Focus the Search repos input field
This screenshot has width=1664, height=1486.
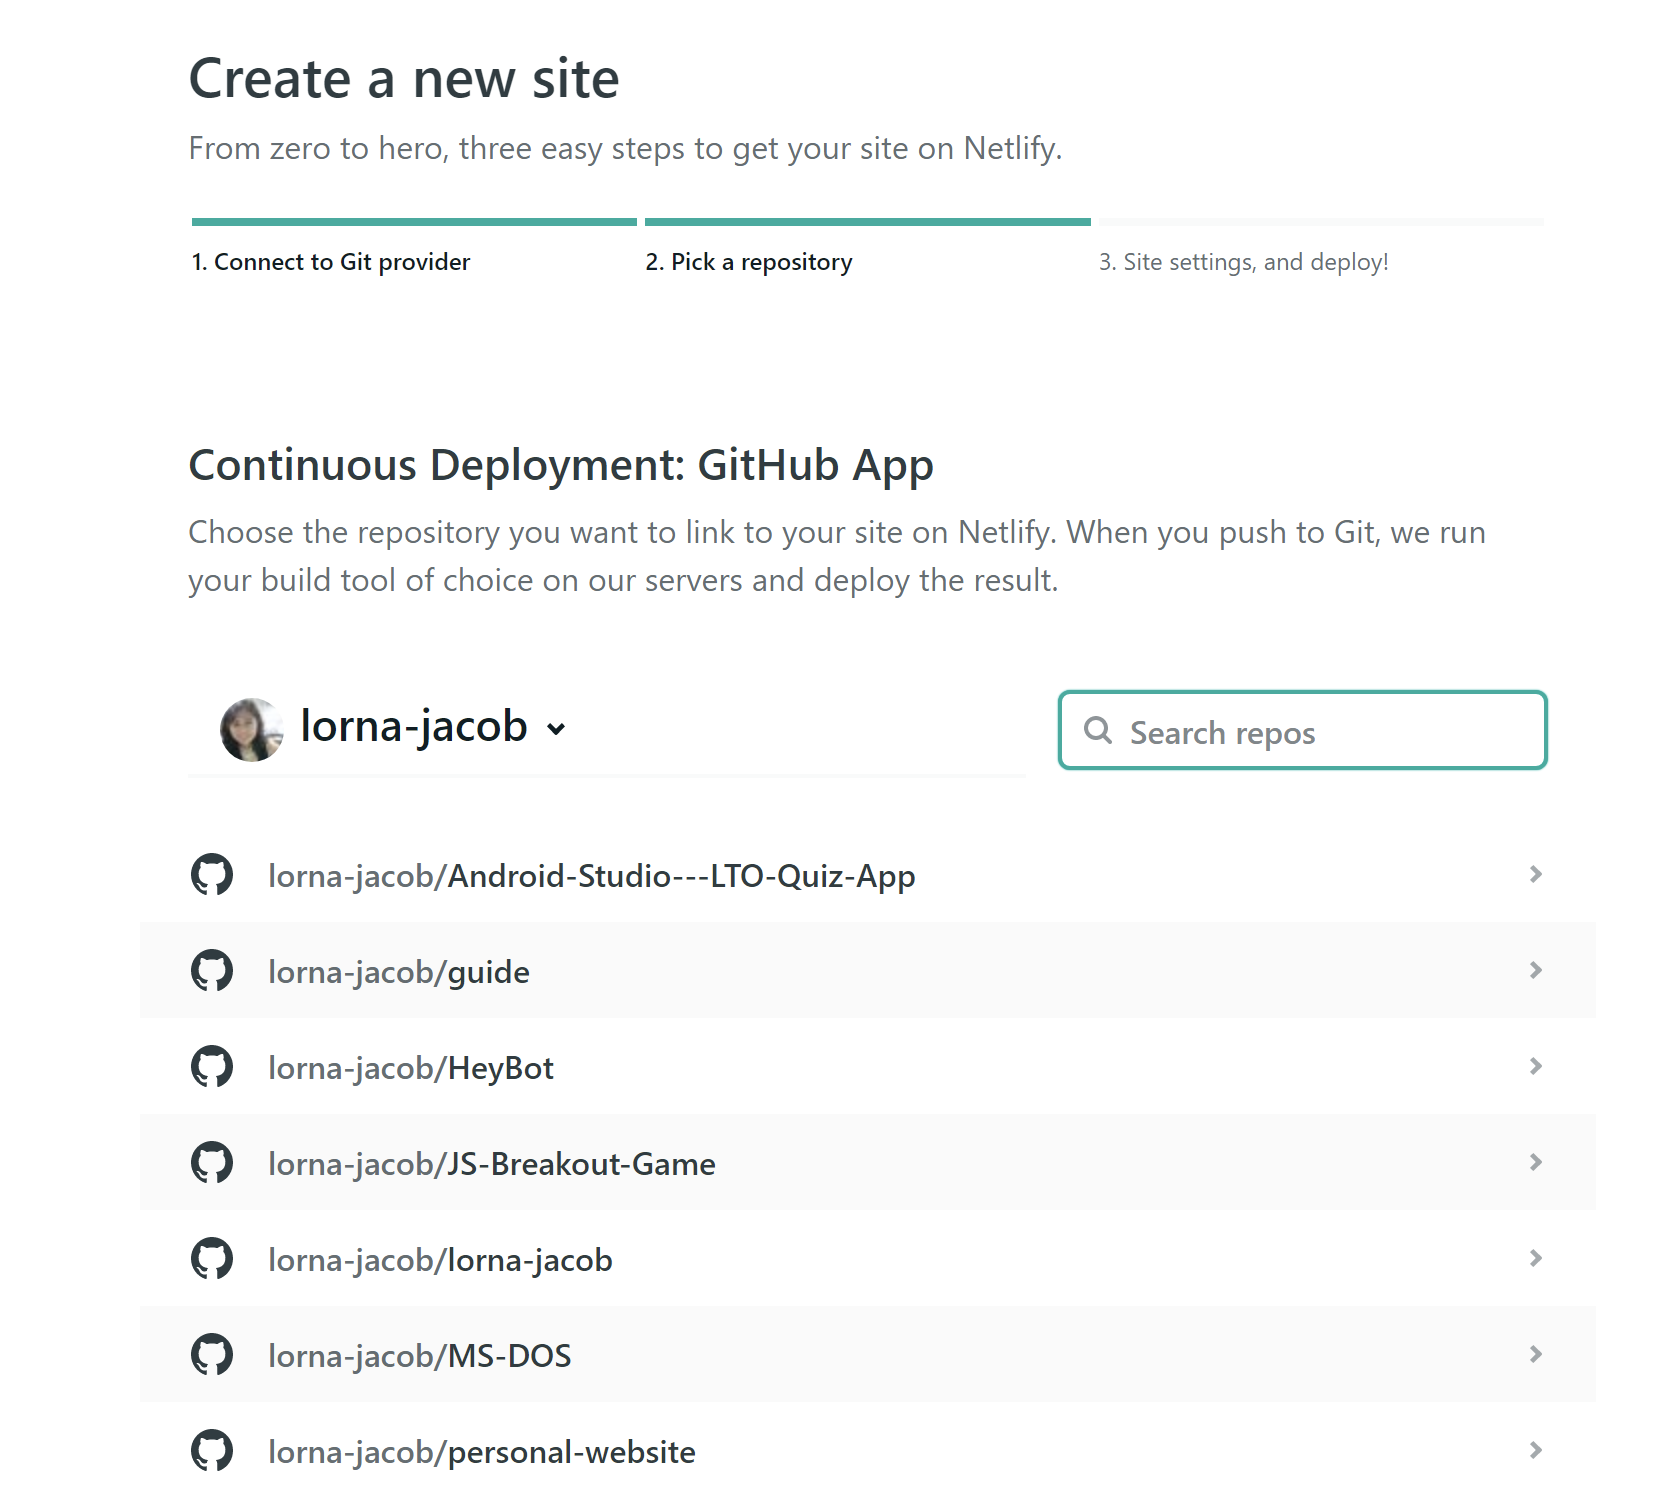1303,731
